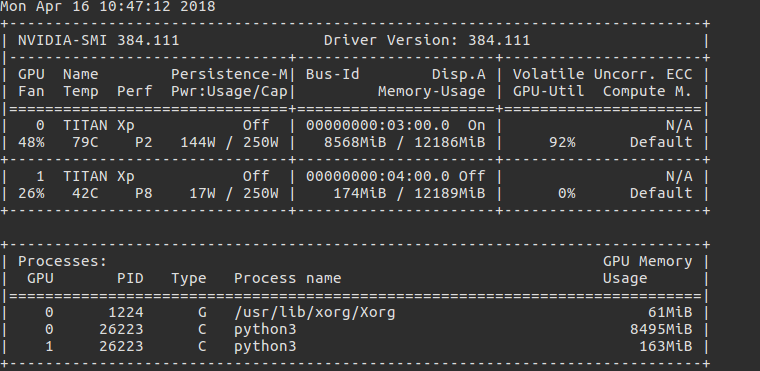Click the 144W / 250W power usage
Image resolution: width=760 pixels, height=371 pixels.
tap(229, 143)
